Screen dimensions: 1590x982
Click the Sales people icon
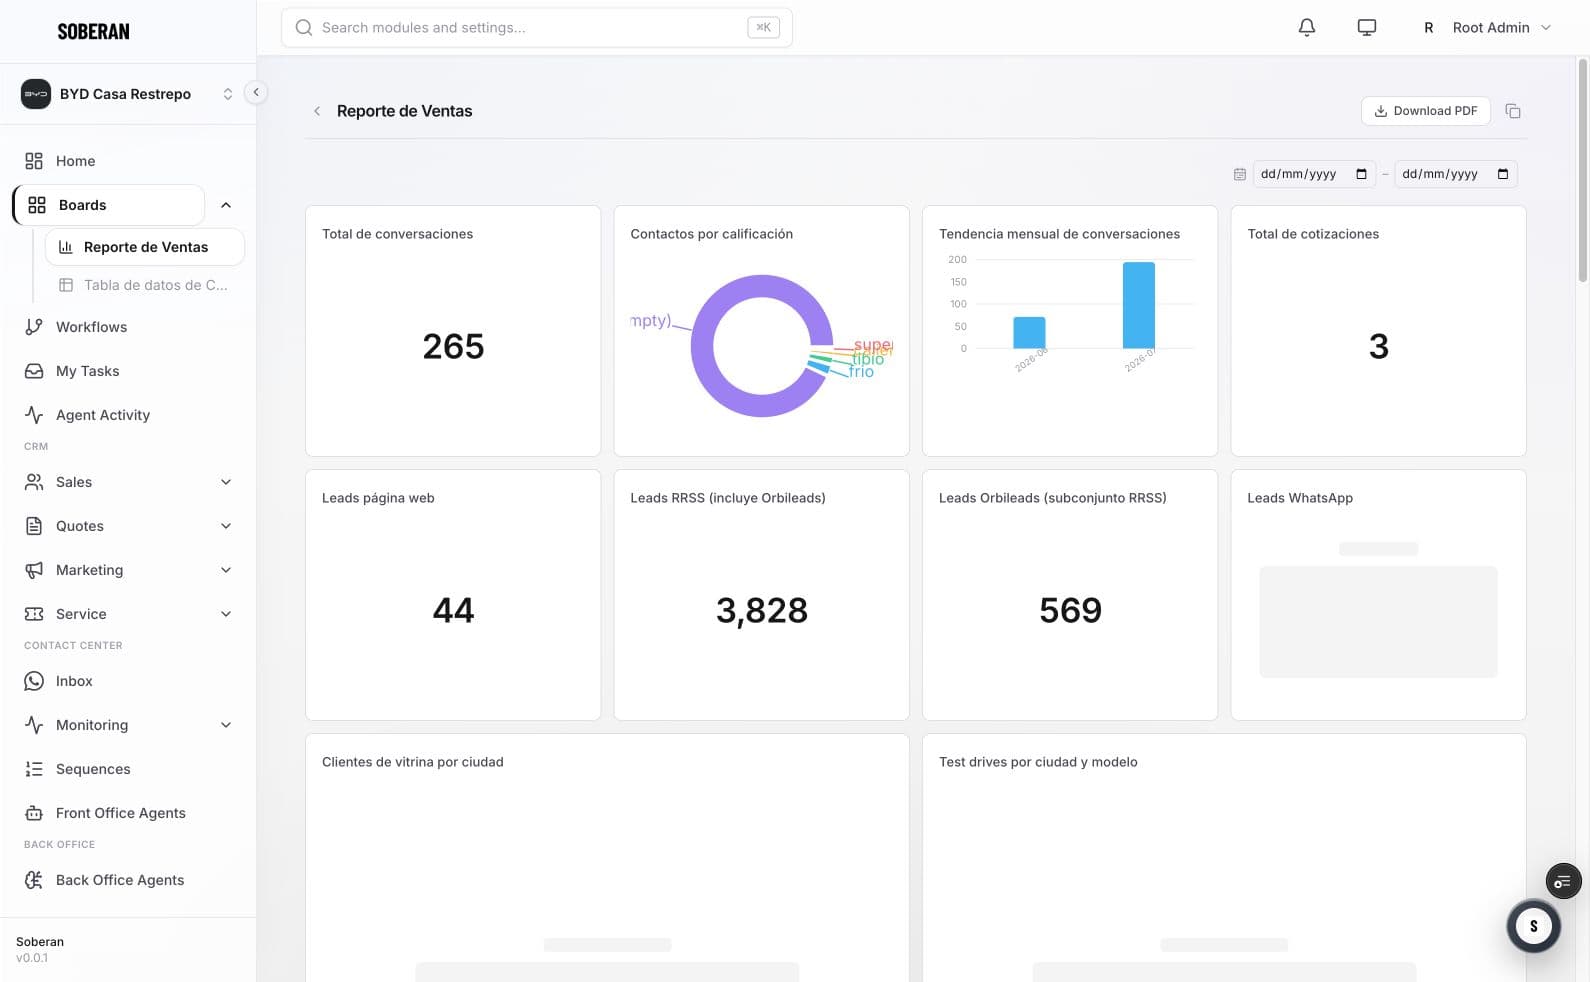pos(34,482)
